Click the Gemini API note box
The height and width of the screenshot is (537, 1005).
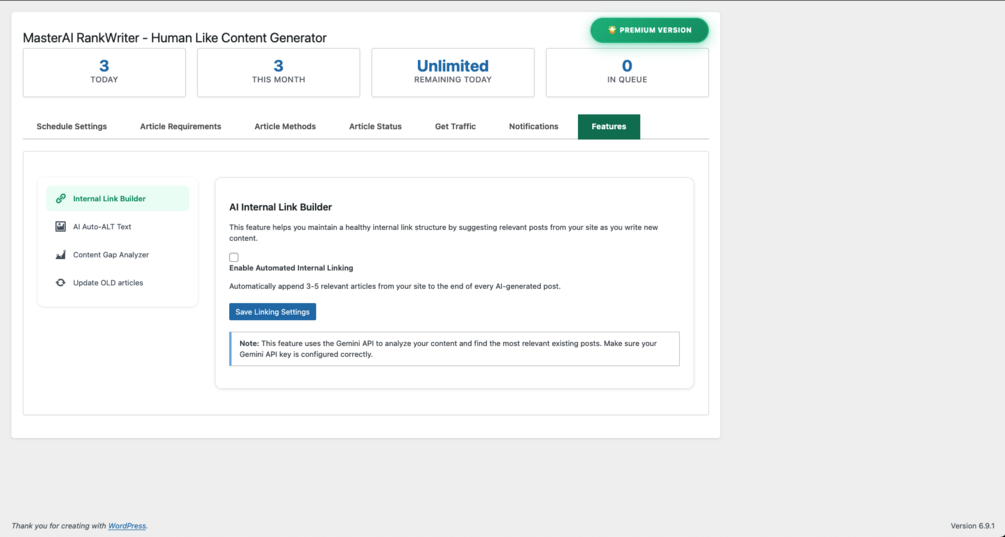455,349
